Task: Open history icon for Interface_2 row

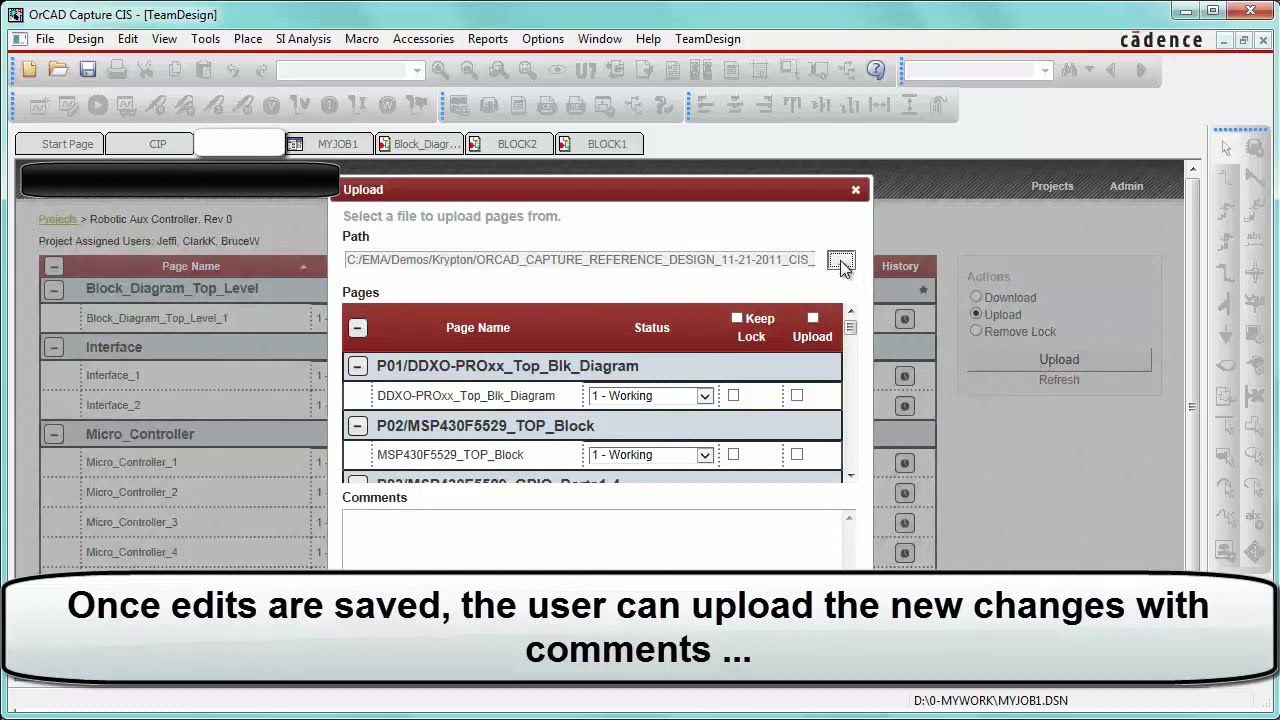Action: coord(905,406)
